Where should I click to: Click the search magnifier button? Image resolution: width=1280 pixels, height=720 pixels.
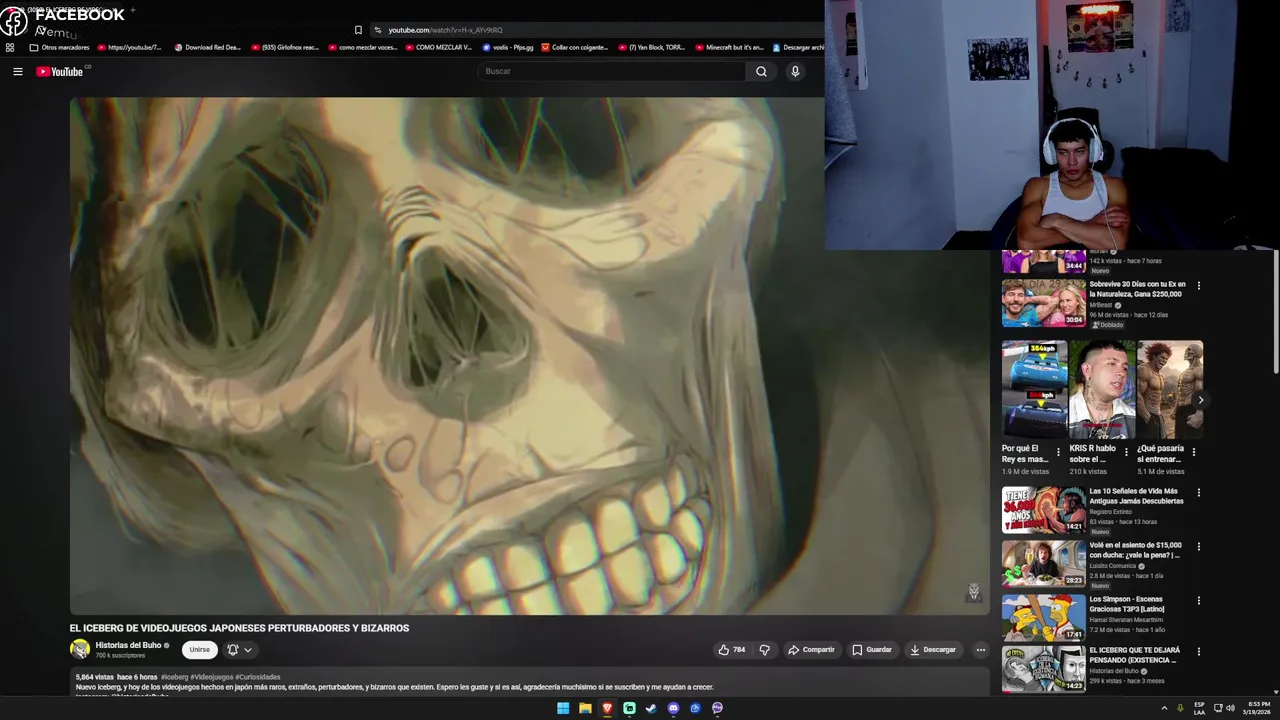pos(761,71)
